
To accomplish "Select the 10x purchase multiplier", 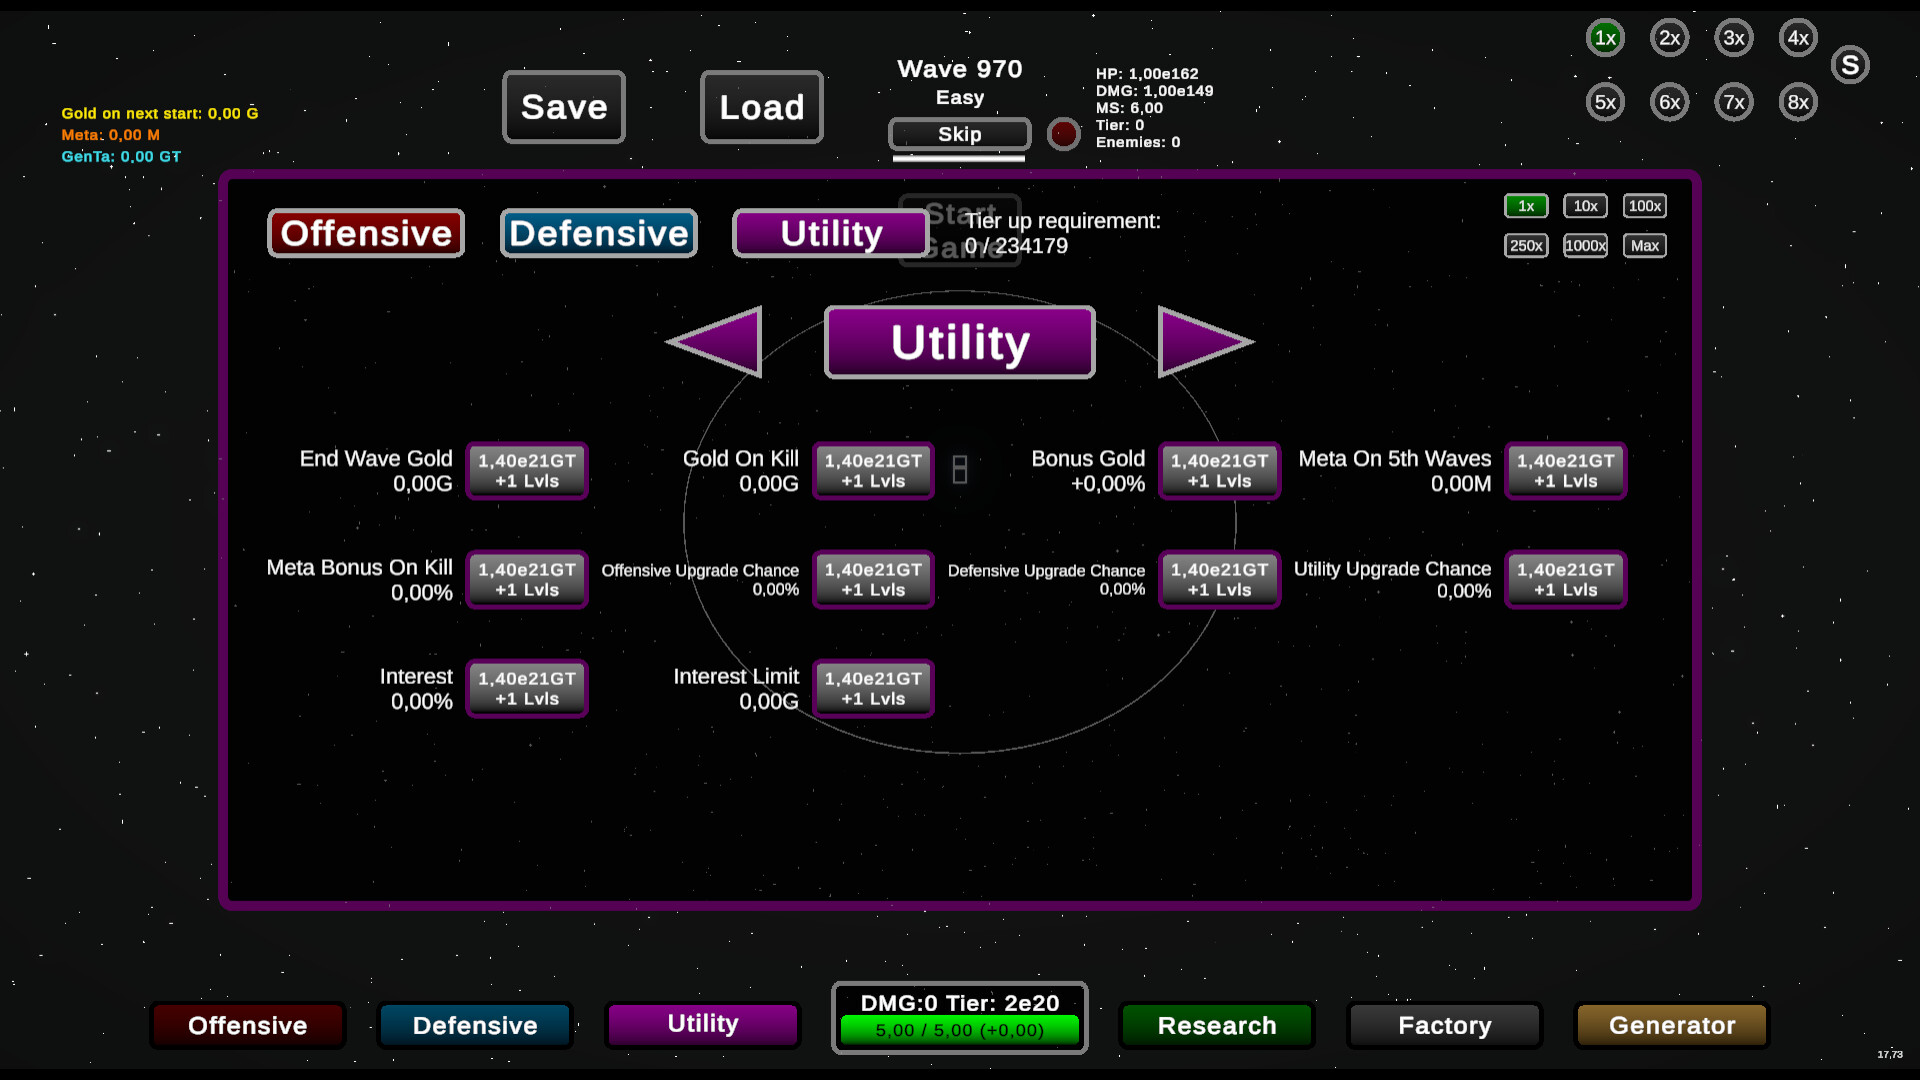I will pyautogui.click(x=1585, y=206).
